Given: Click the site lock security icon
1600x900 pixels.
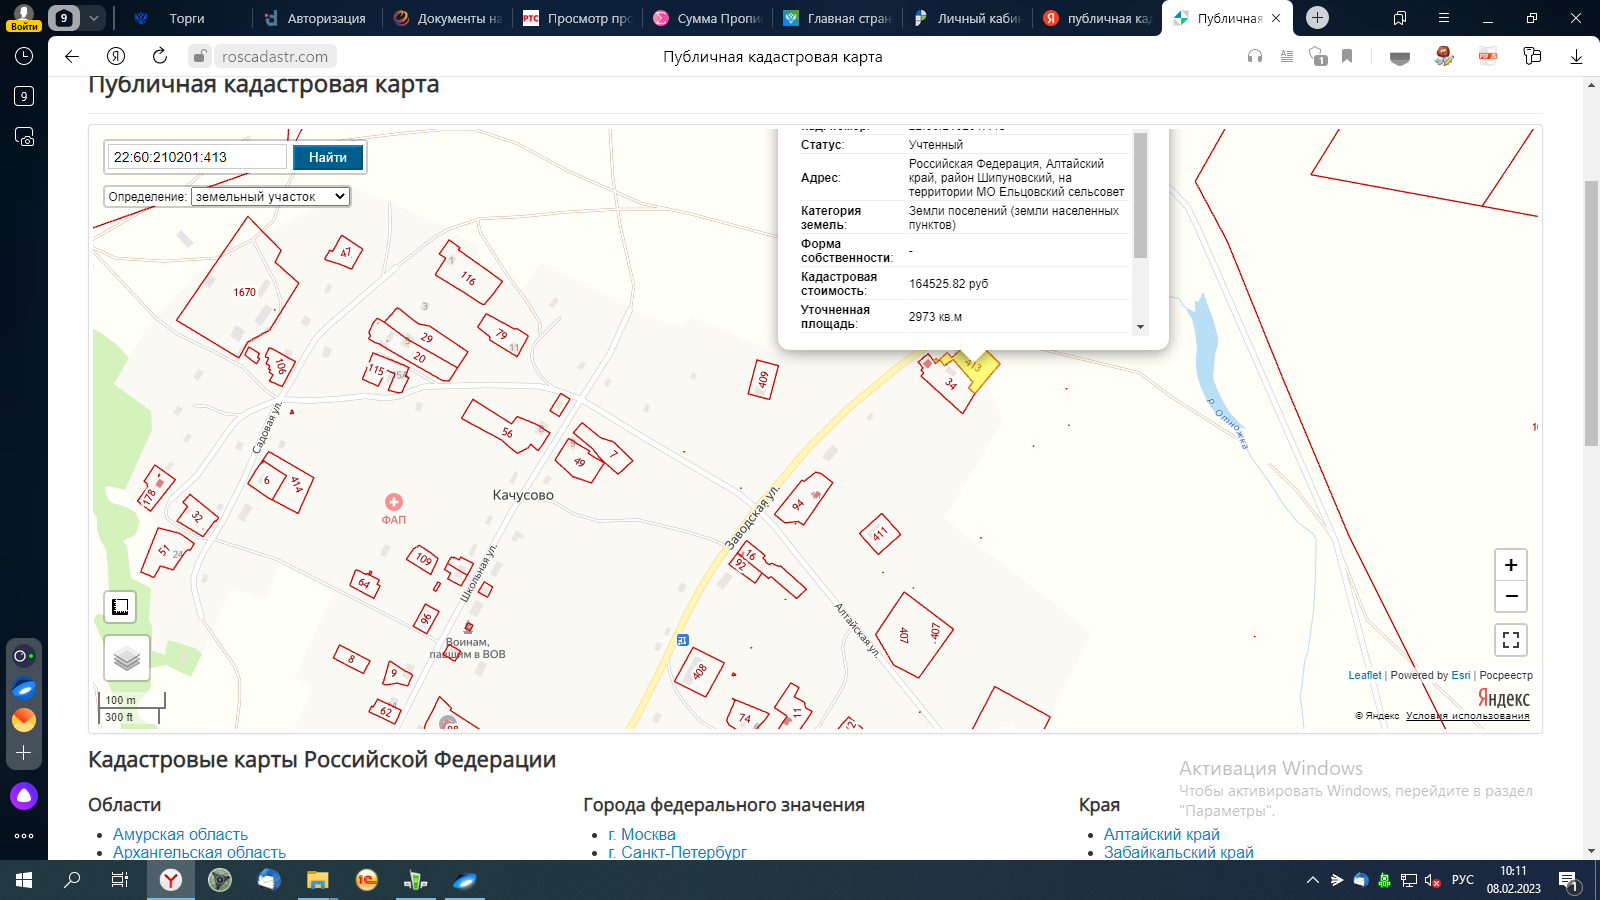Looking at the screenshot, I should pyautogui.click(x=200, y=57).
